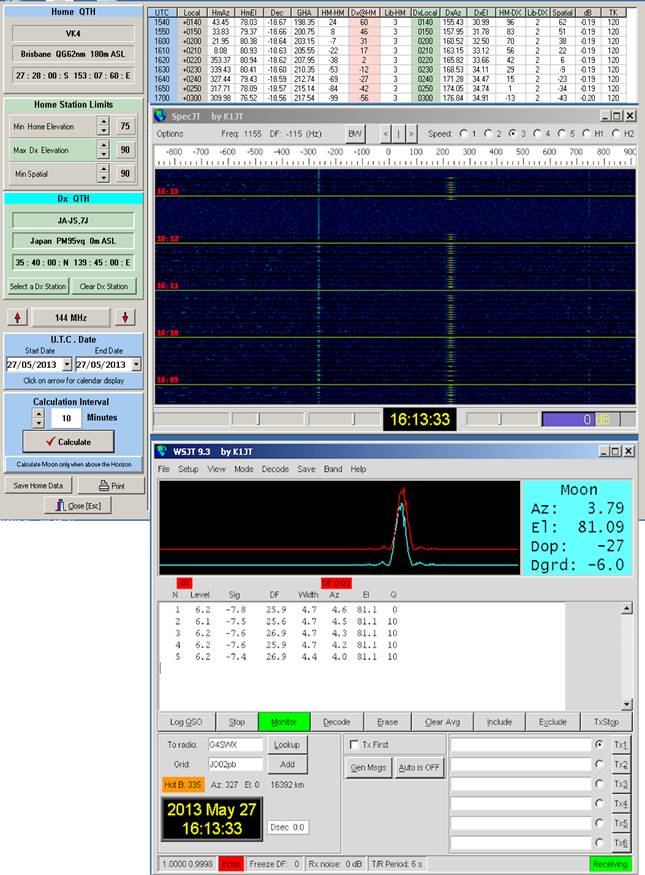
Task: Click the left arrow button in SpecJT toolbar
Action: pos(386,133)
